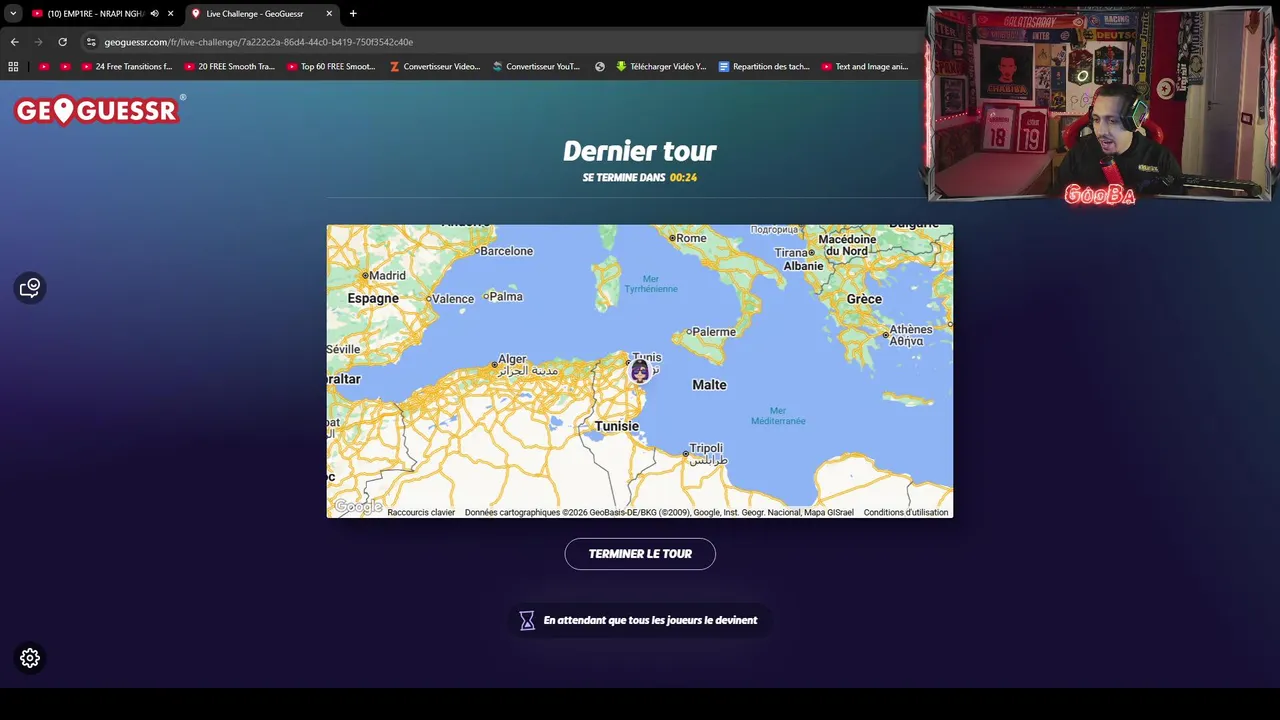
Task: Open the '24 Free Transitions' bookmark
Action: point(127,67)
